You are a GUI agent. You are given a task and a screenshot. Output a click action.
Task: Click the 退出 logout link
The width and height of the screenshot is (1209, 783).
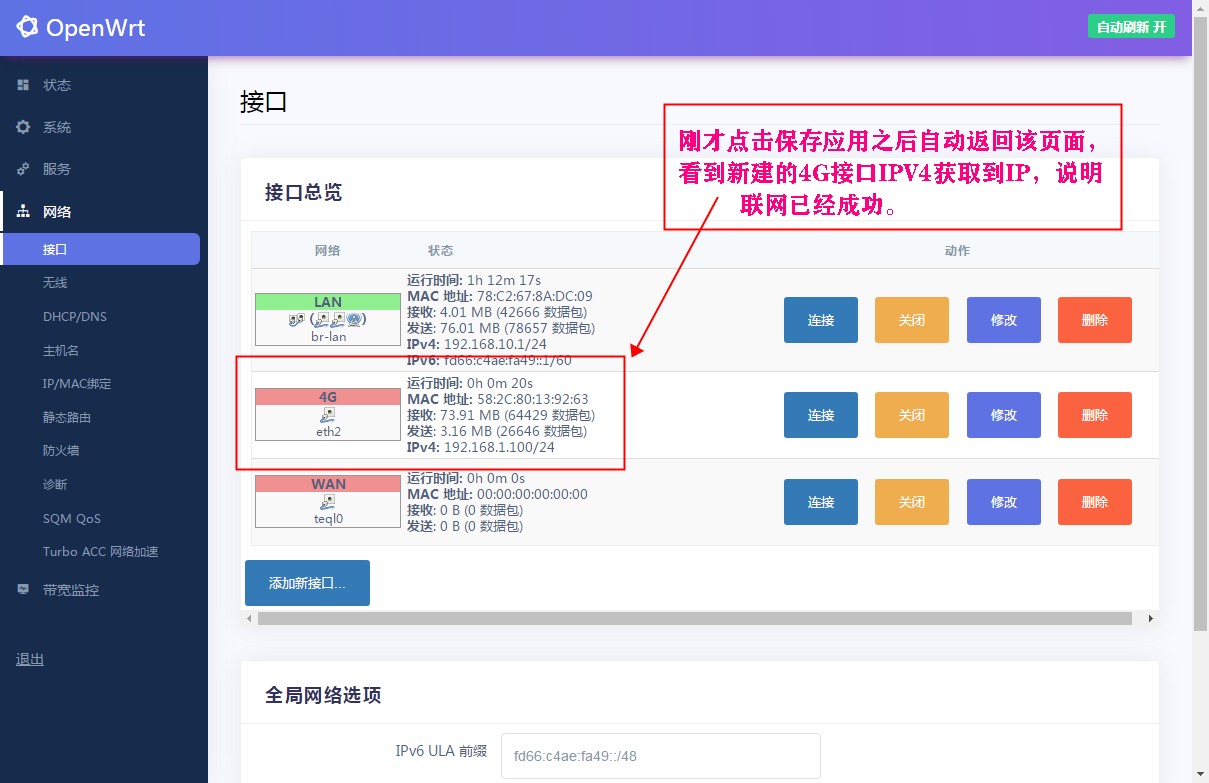pos(30,659)
